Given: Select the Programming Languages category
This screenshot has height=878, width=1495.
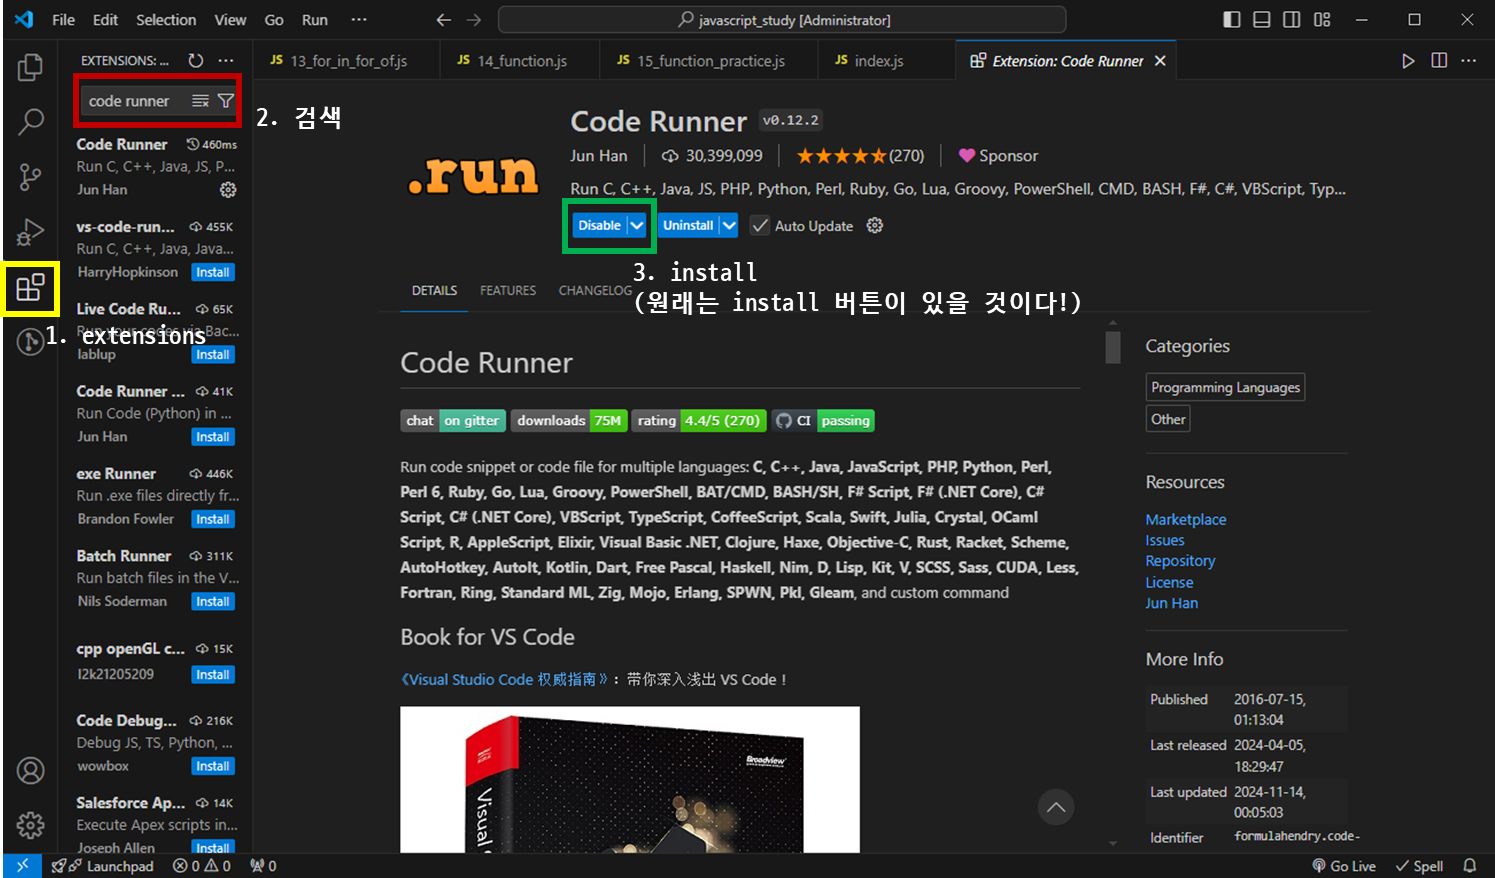Looking at the screenshot, I should pos(1225,388).
